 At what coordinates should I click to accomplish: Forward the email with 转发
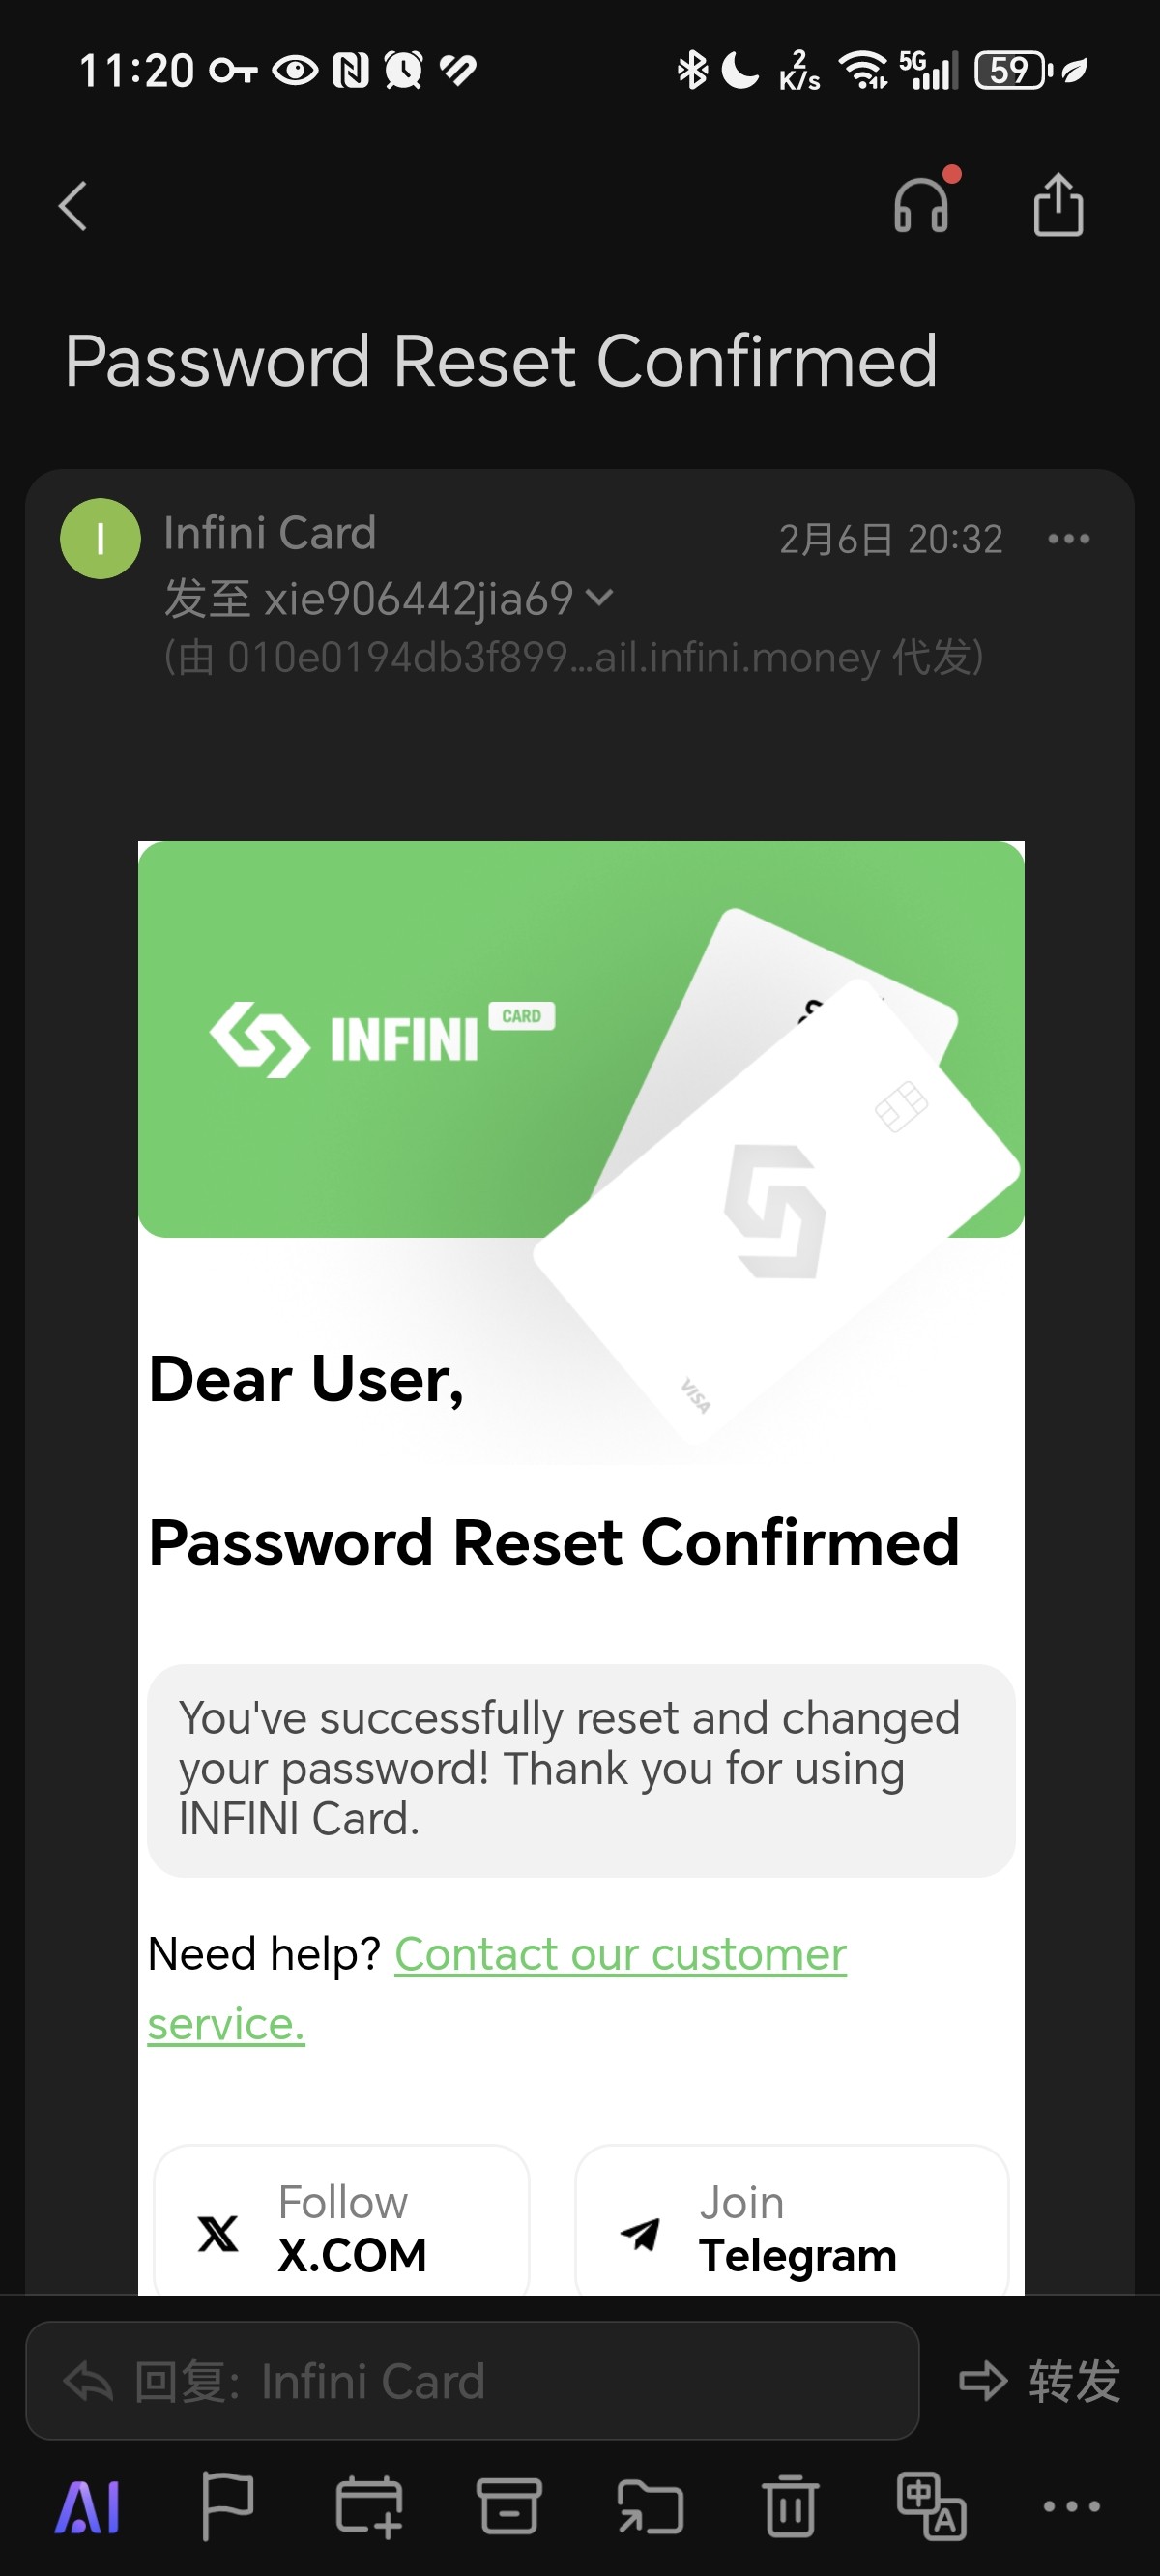(1040, 2381)
